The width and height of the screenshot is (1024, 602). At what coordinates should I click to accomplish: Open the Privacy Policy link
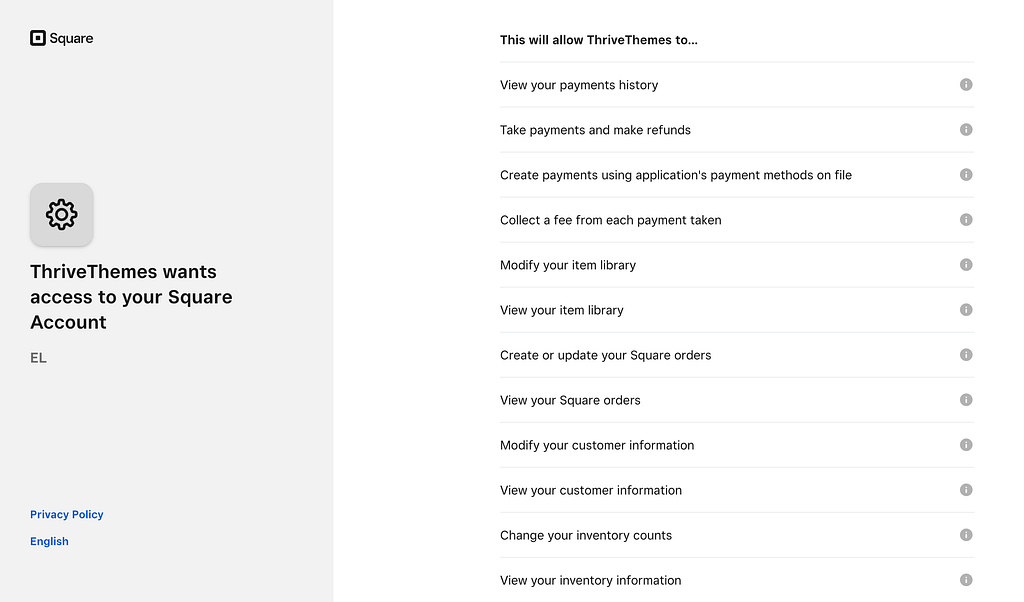point(67,515)
